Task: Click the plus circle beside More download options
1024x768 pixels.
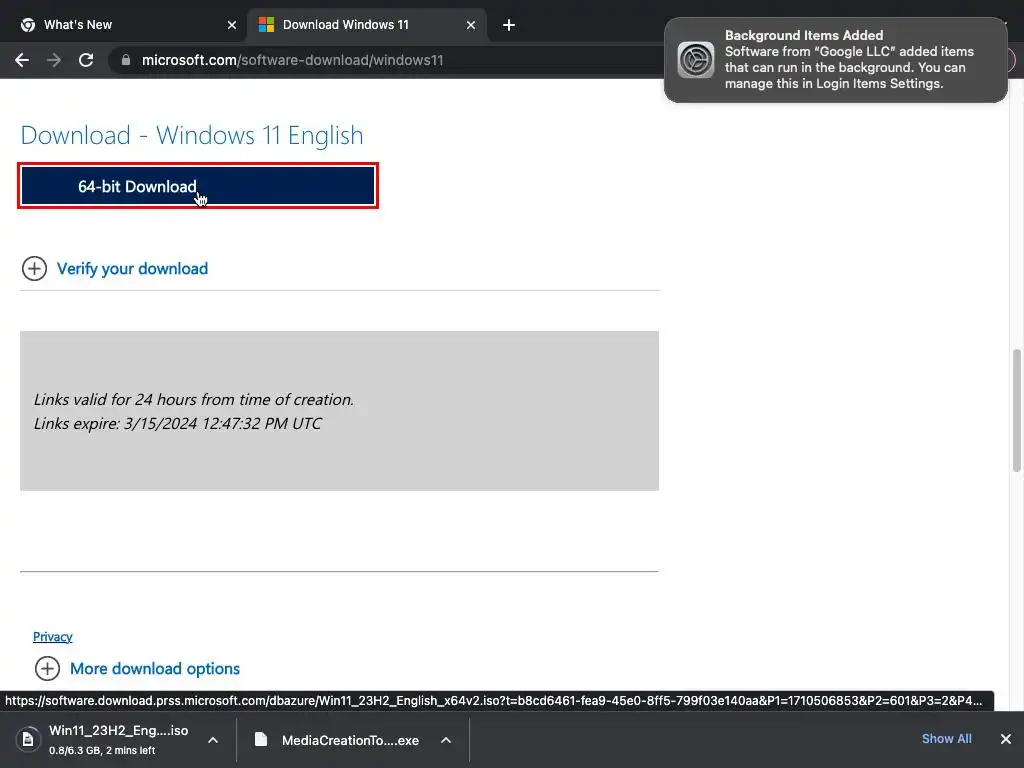Action: 47,669
